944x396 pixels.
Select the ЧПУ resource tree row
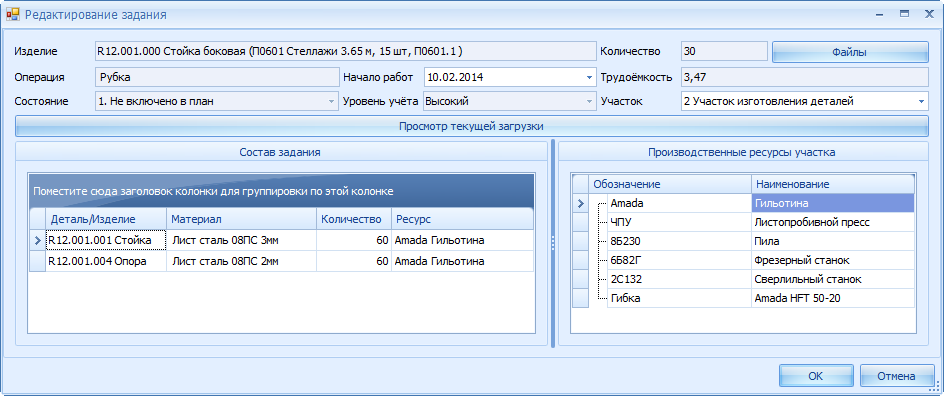(x=679, y=222)
